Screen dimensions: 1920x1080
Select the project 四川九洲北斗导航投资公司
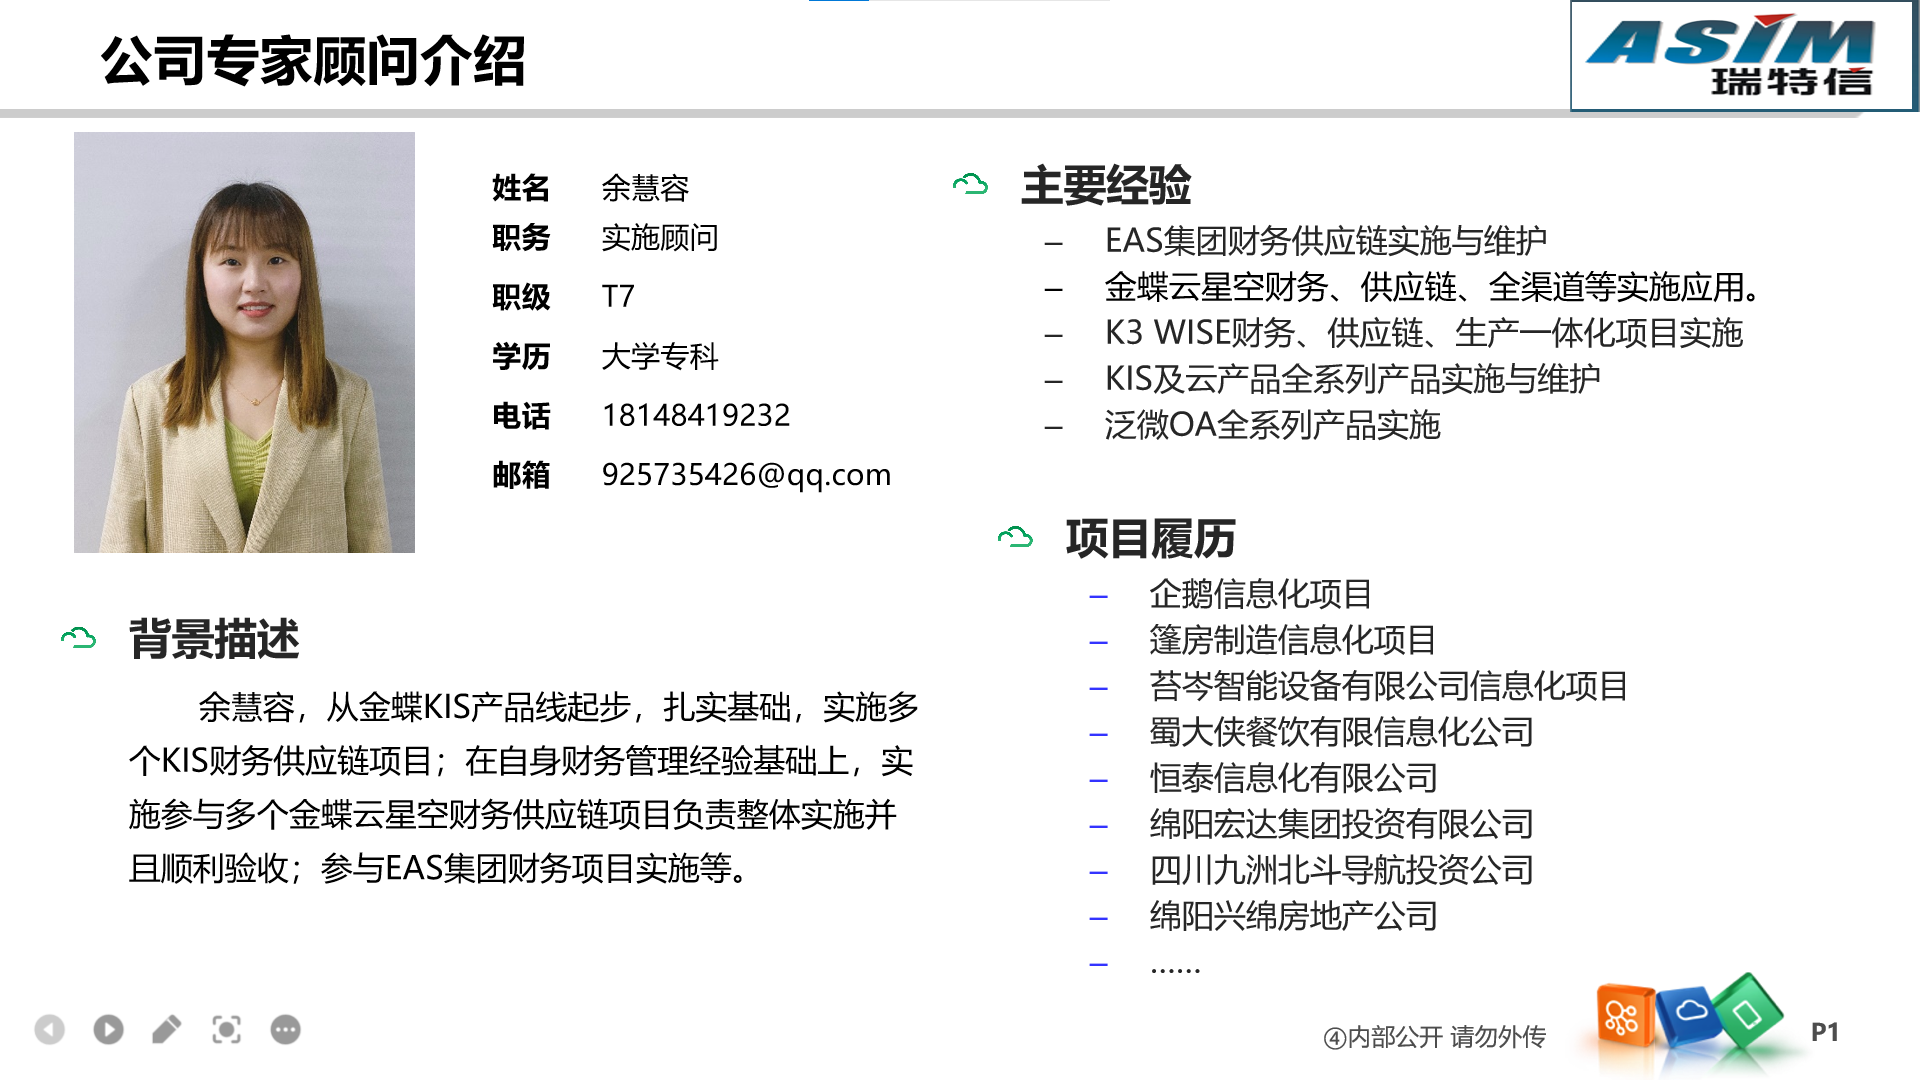[1341, 870]
